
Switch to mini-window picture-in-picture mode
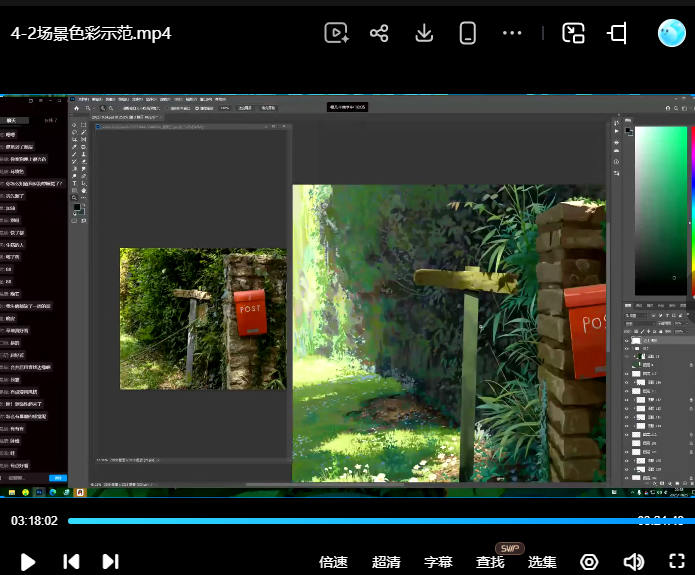573,33
